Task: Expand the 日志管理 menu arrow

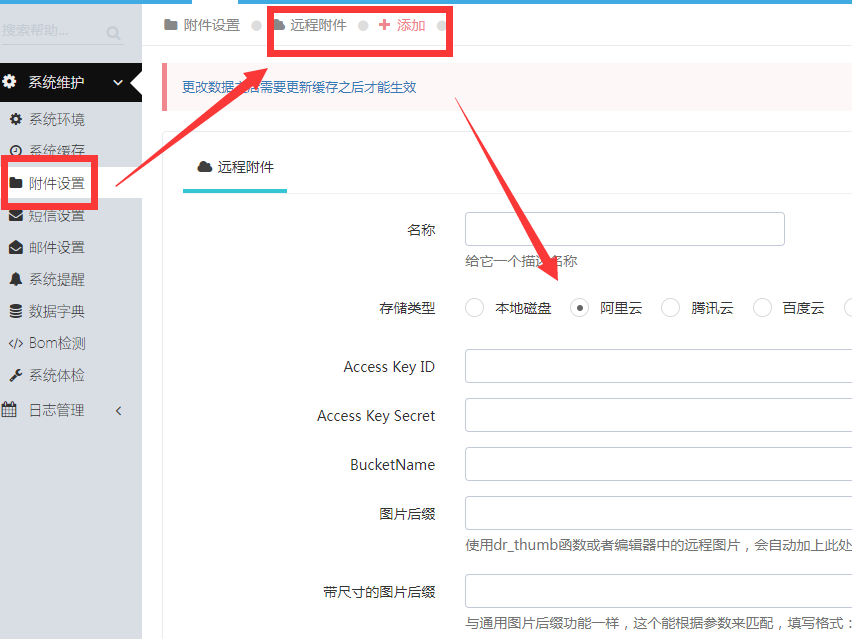Action: pos(118,411)
